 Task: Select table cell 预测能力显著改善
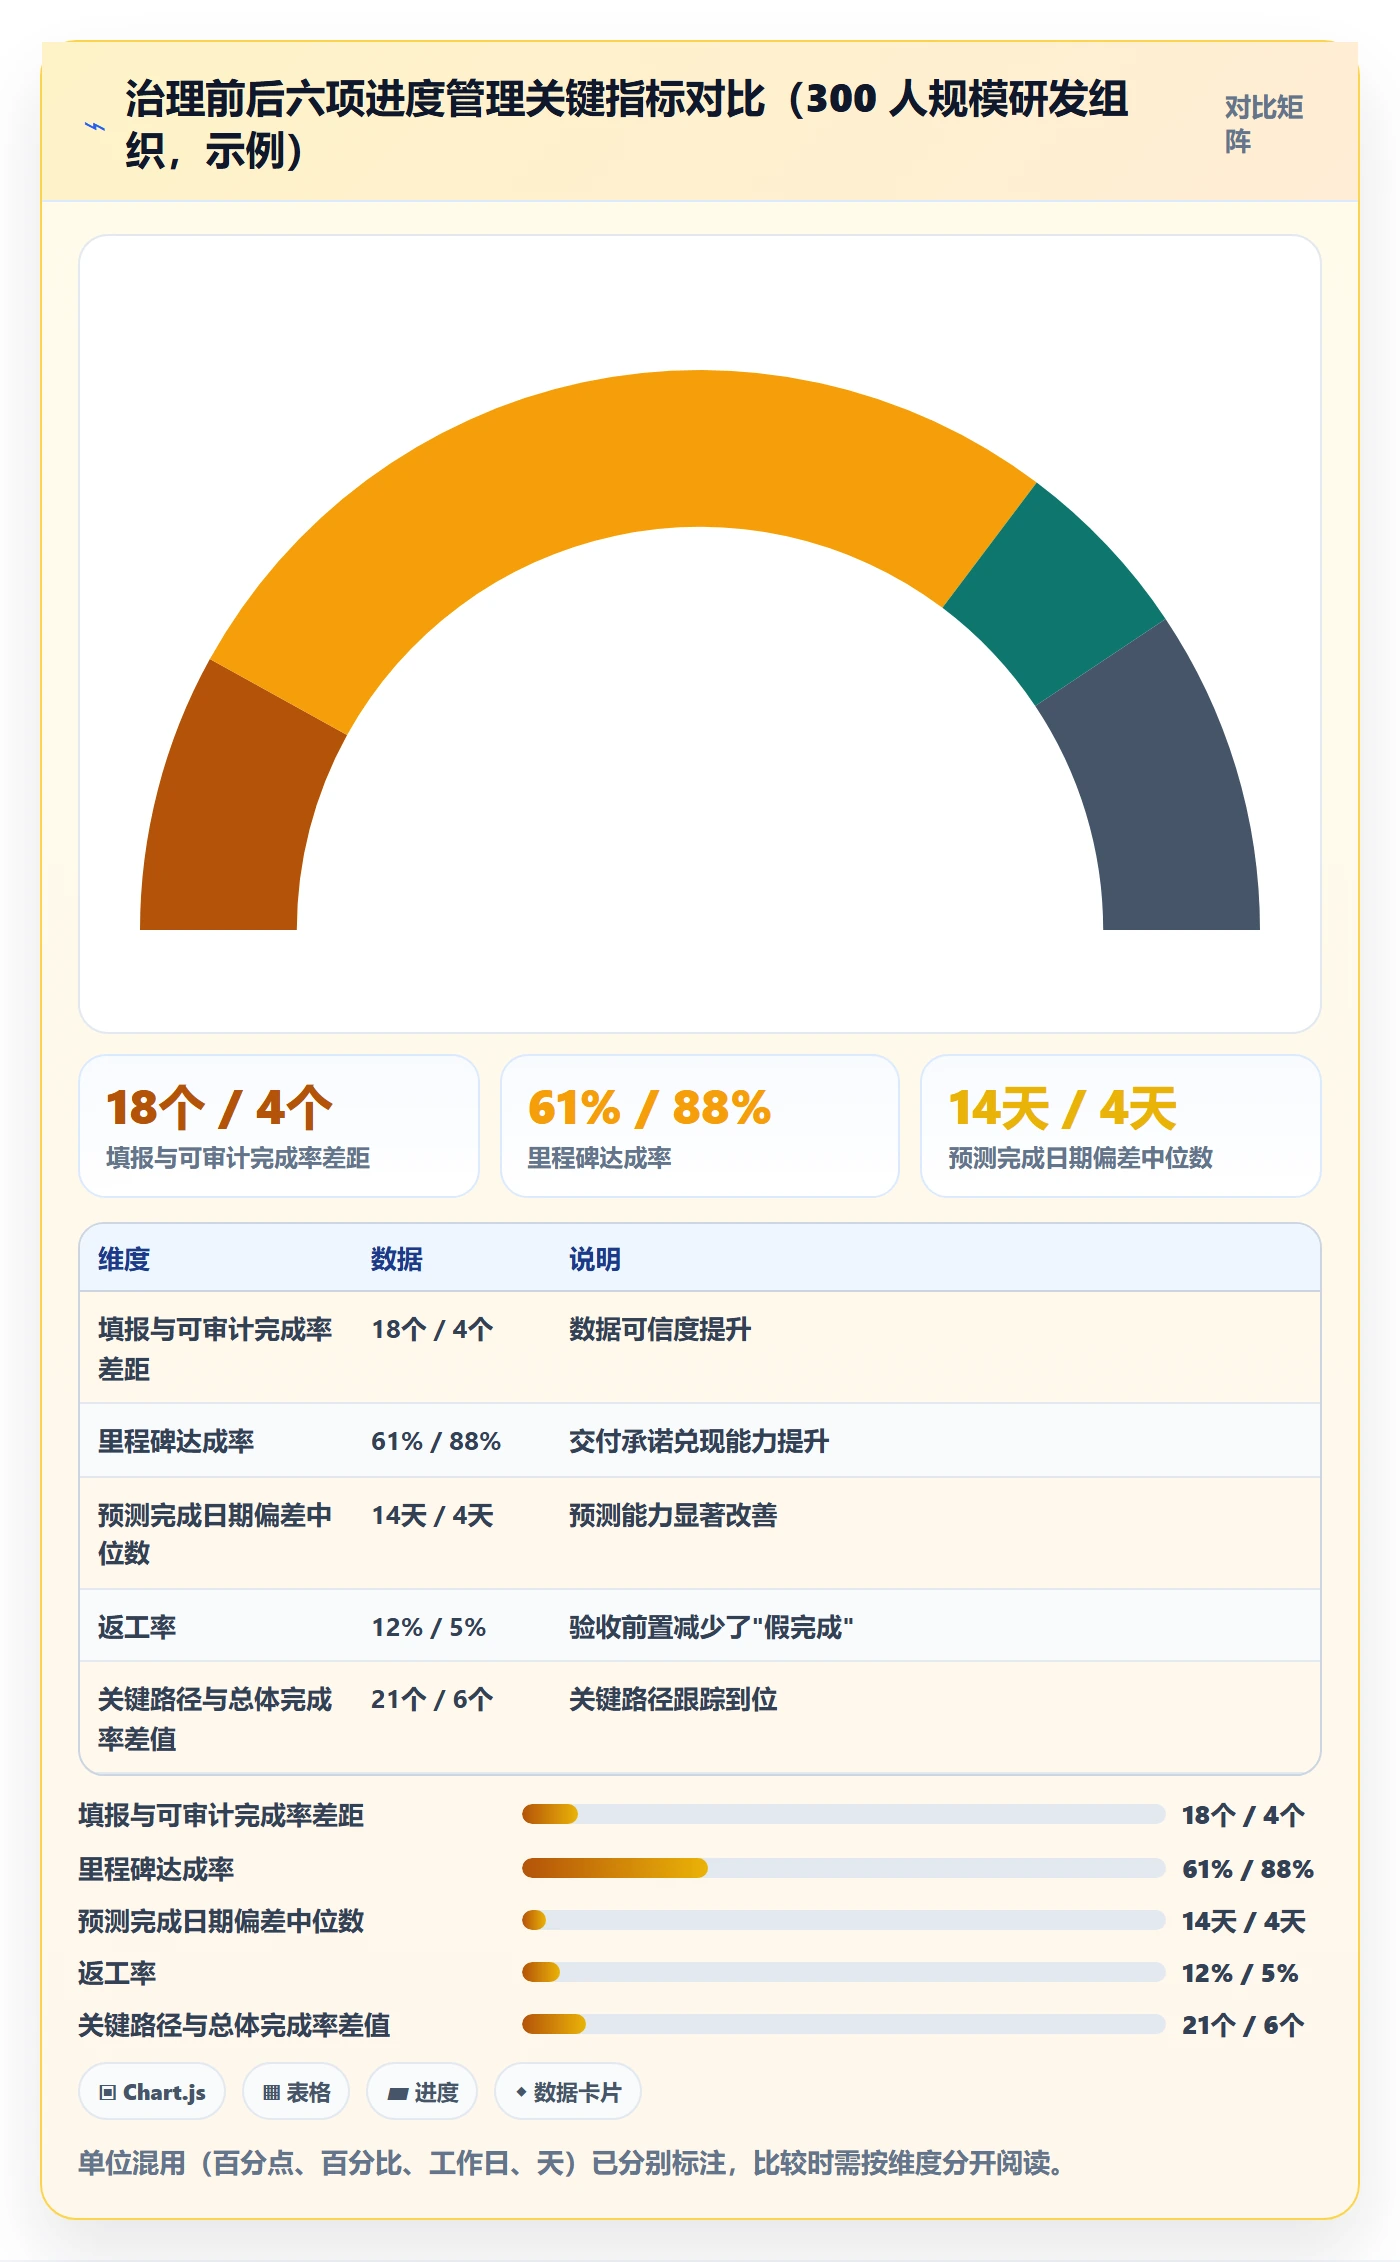tap(673, 1515)
